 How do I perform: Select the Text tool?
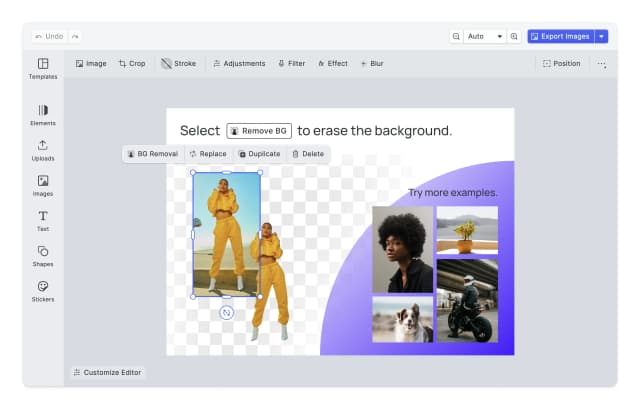tap(43, 220)
